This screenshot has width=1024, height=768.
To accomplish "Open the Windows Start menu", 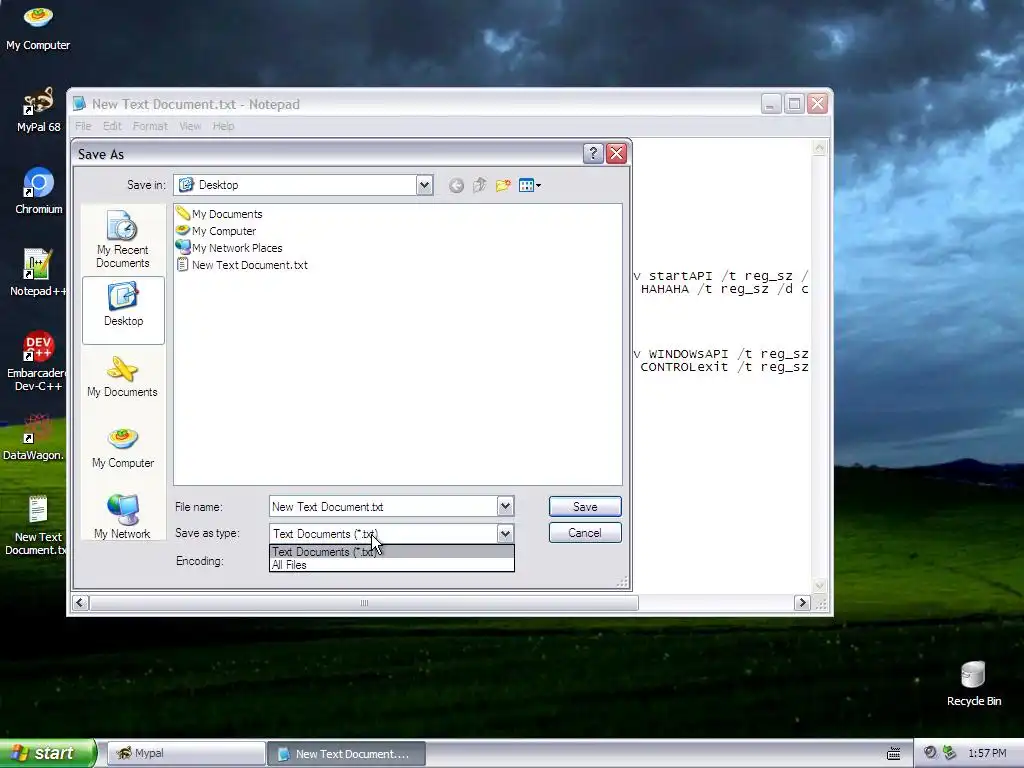I will (x=48, y=753).
